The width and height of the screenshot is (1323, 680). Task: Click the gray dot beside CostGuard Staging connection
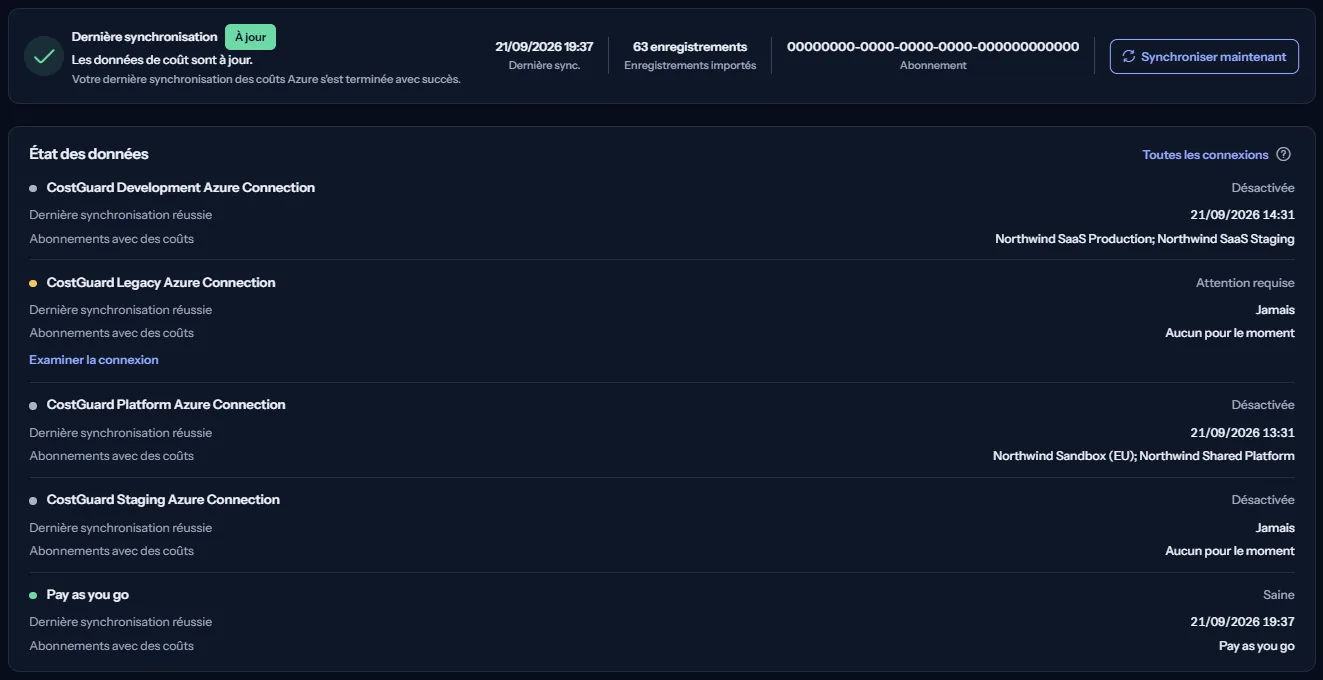[x=33, y=500]
